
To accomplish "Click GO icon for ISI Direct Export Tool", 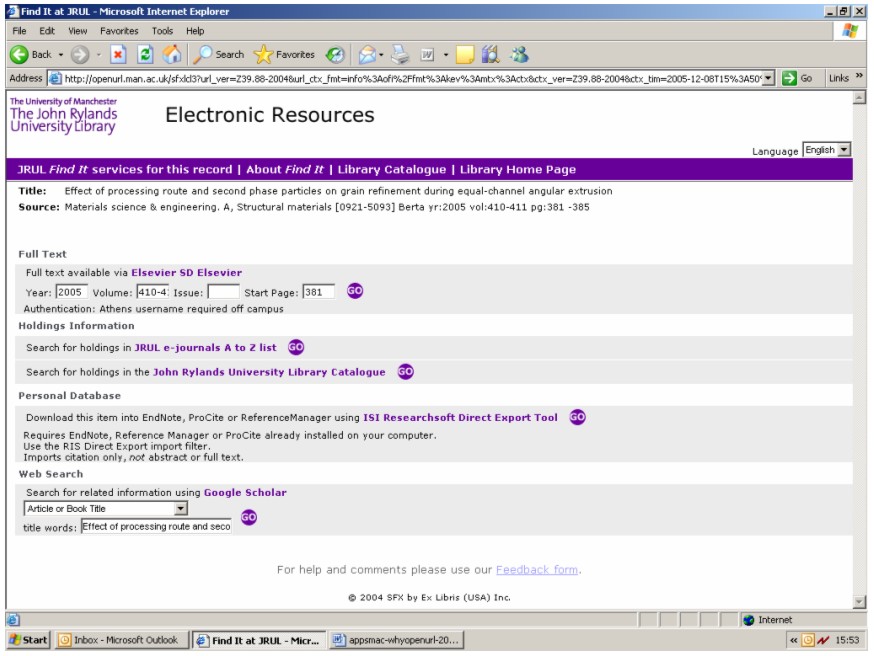I will click(577, 417).
